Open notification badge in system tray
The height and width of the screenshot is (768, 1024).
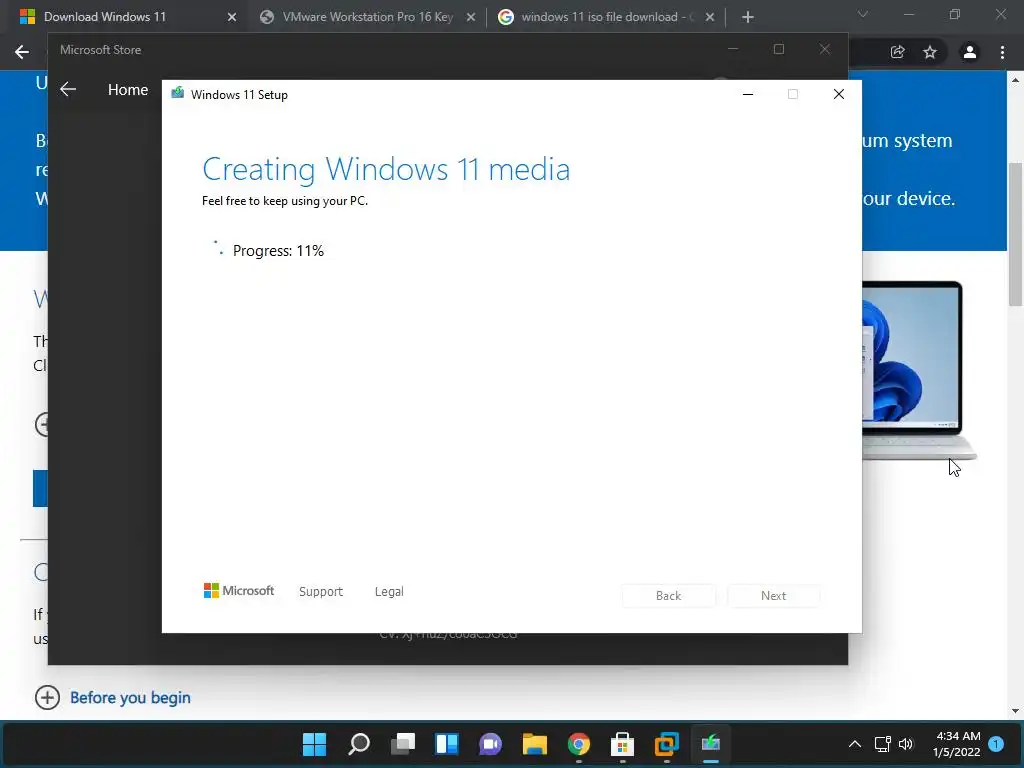[996, 743]
